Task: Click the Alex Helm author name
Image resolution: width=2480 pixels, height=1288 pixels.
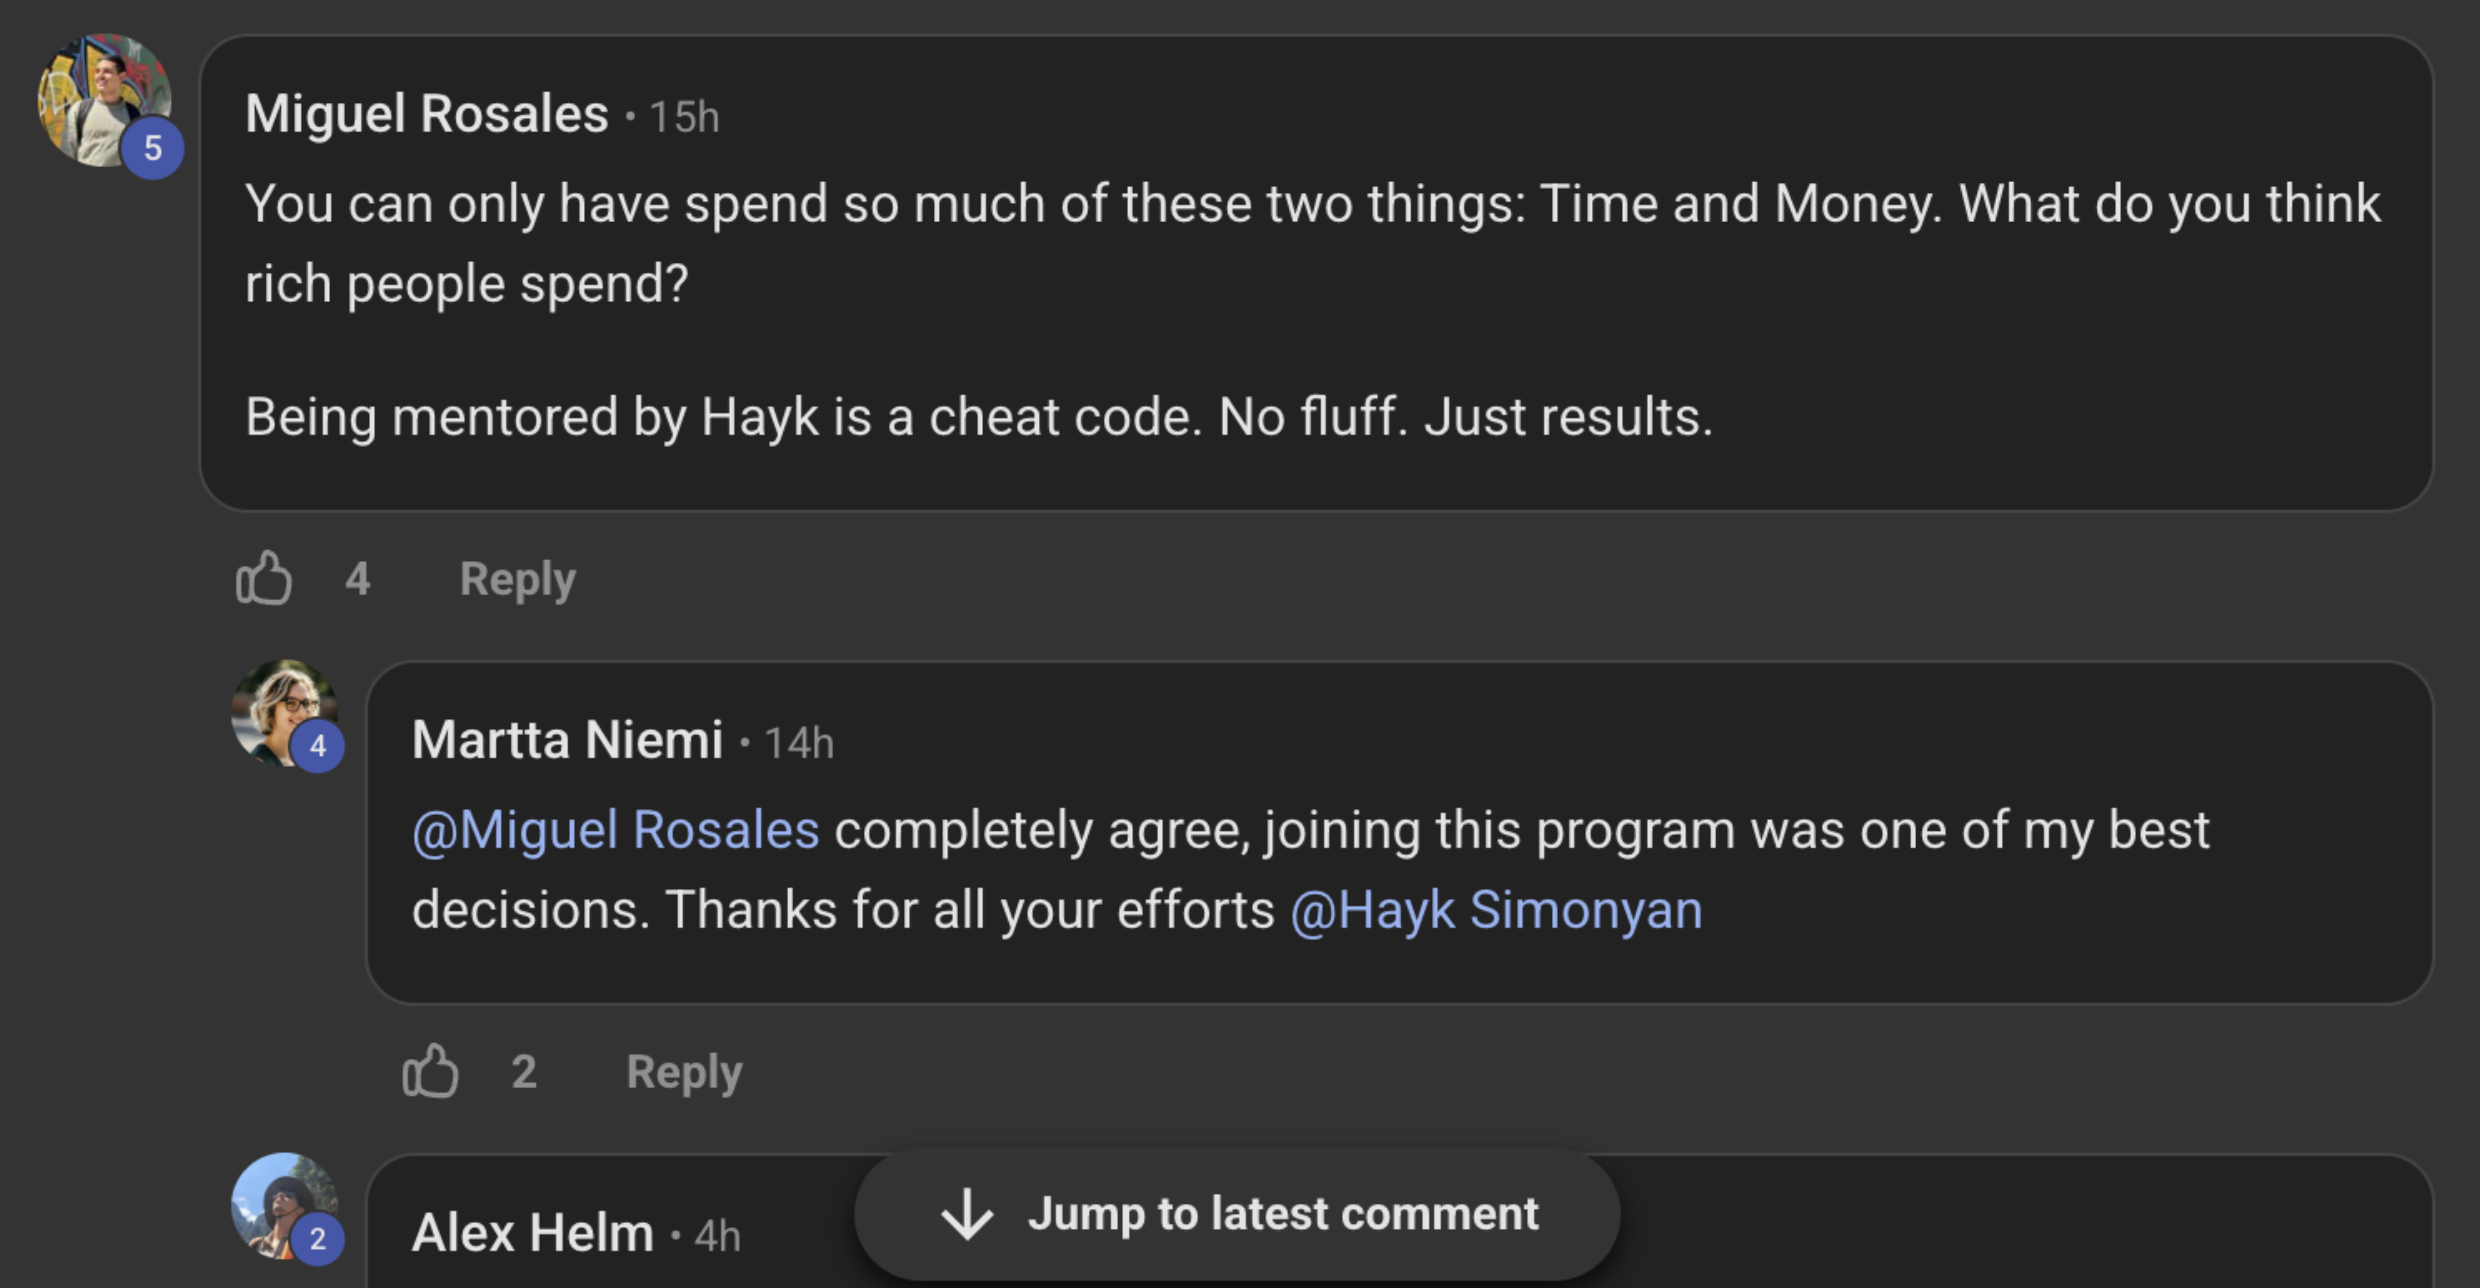Action: [x=532, y=1233]
